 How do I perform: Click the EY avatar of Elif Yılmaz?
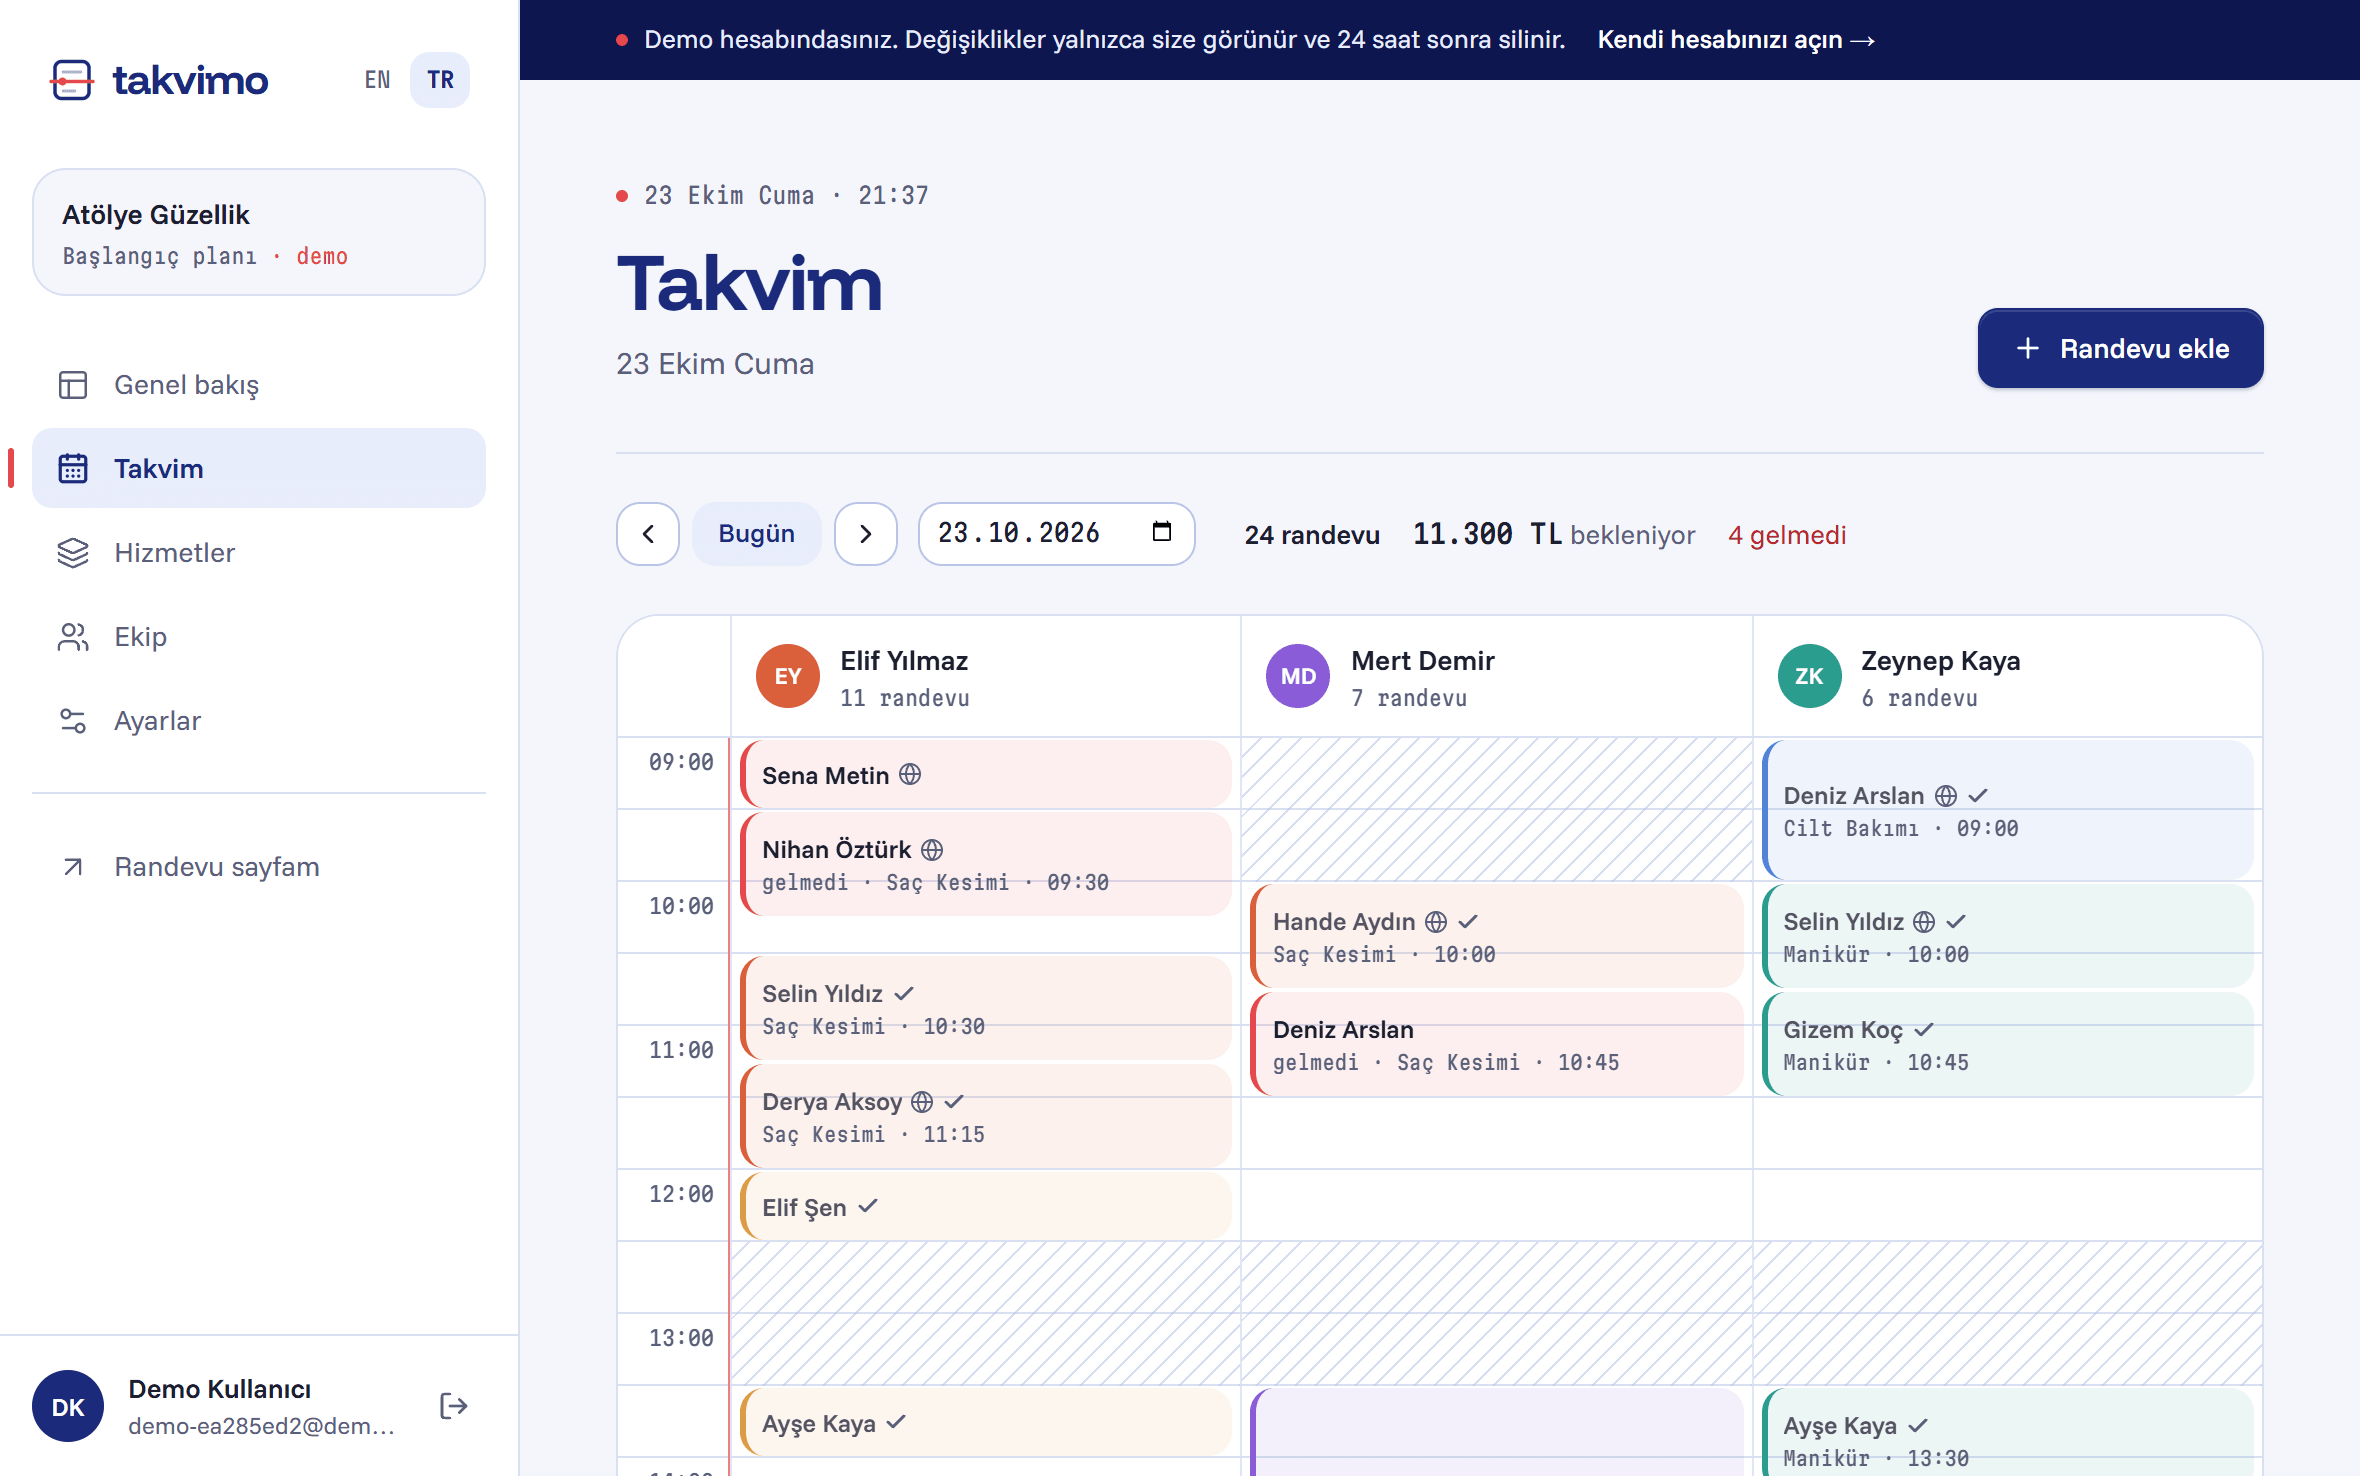point(788,676)
